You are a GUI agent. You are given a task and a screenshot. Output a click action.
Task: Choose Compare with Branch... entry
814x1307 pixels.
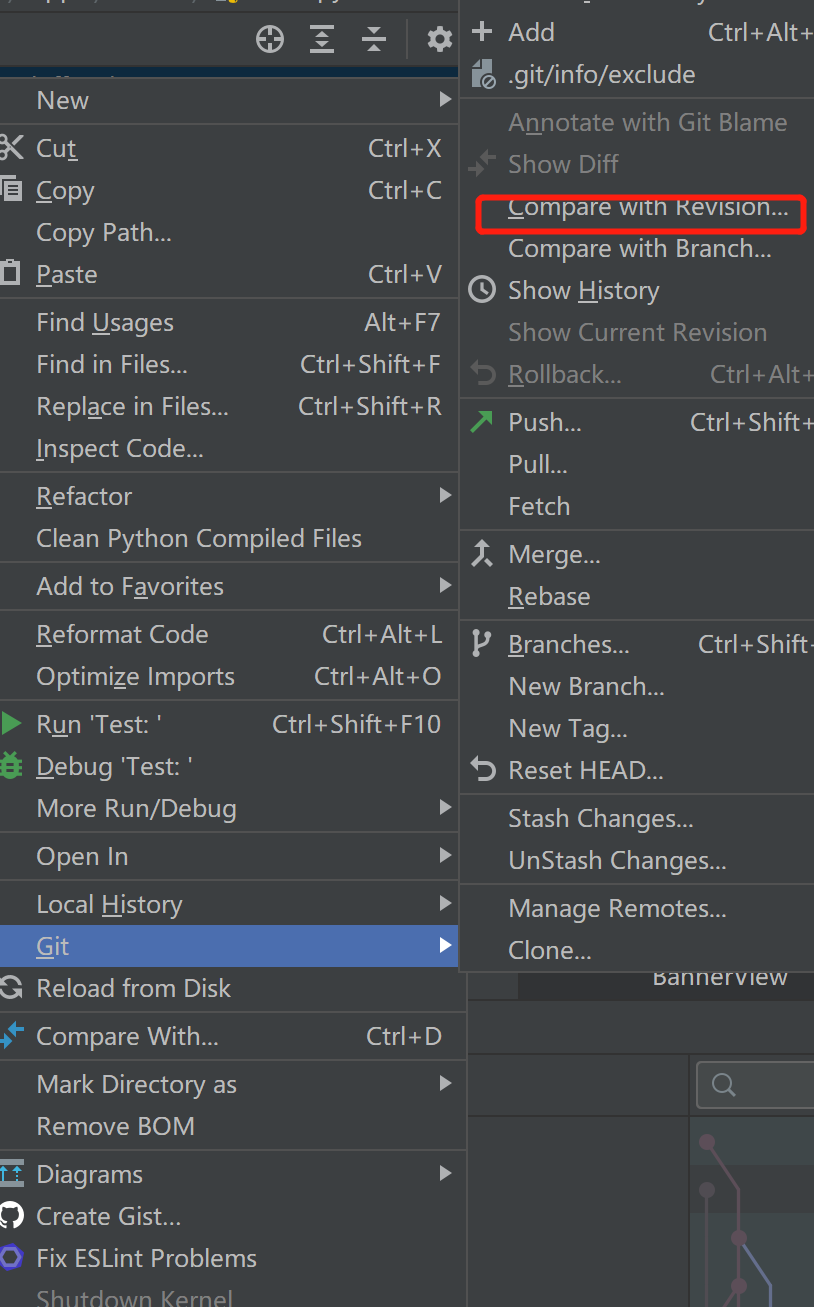pos(639,248)
